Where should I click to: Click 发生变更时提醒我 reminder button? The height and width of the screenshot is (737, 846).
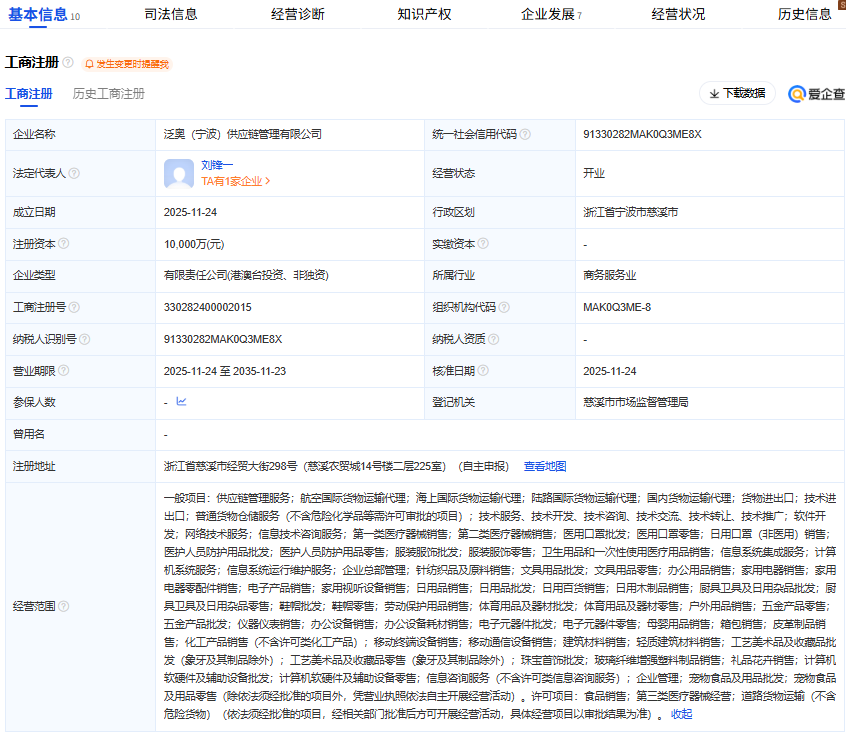[x=127, y=64]
